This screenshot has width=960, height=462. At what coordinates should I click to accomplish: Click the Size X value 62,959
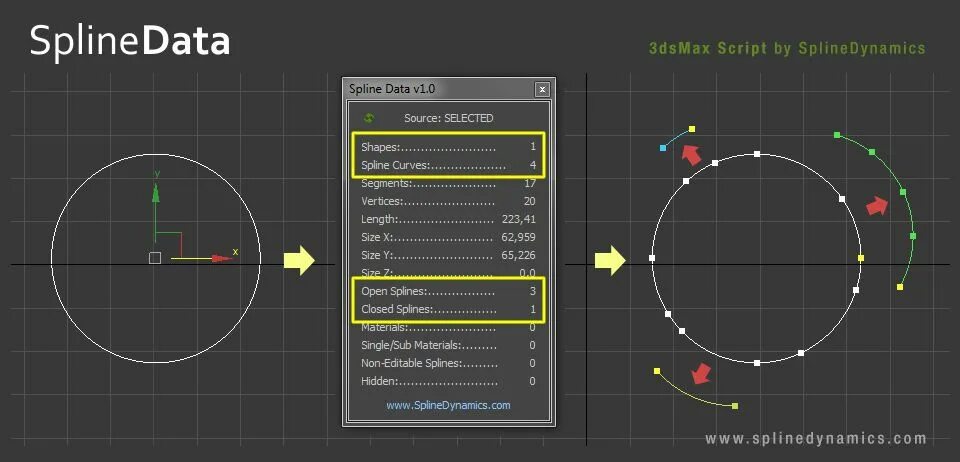(519, 237)
